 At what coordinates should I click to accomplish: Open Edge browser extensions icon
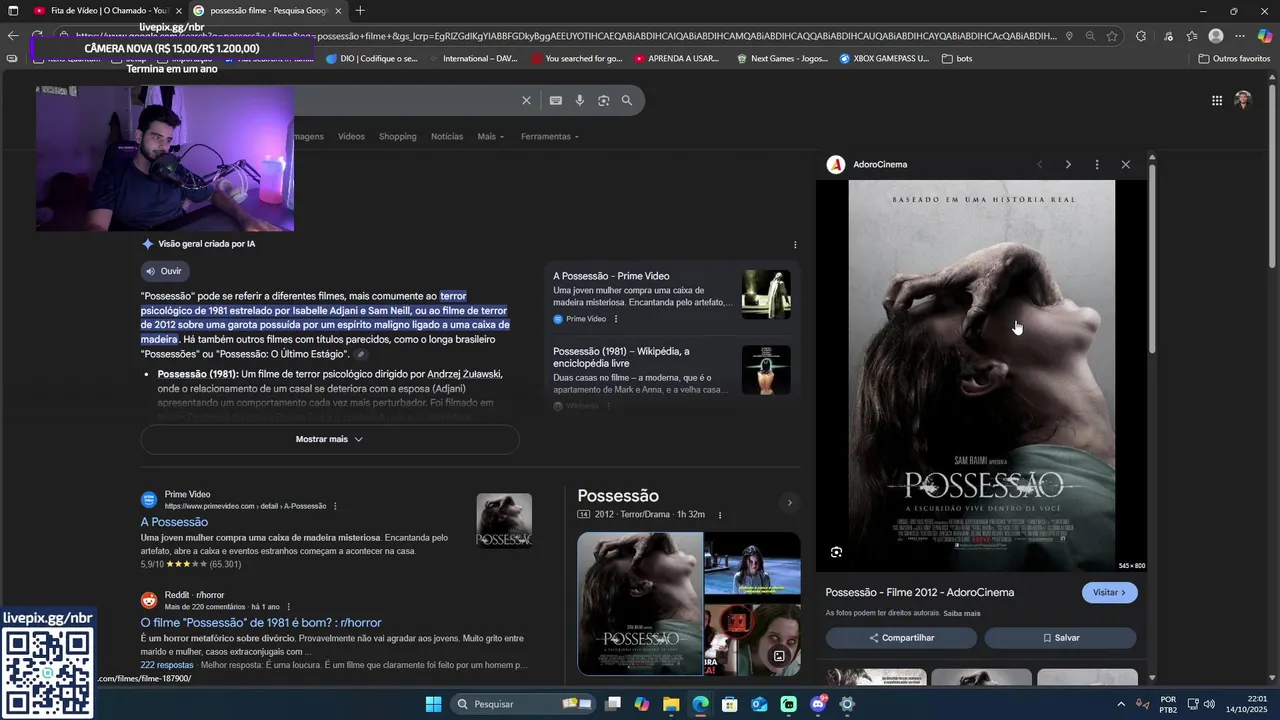click(1141, 36)
